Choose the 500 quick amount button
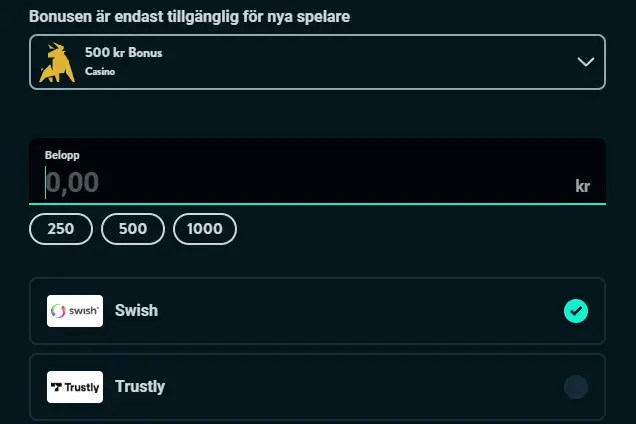This screenshot has width=636, height=424. pos(133,229)
